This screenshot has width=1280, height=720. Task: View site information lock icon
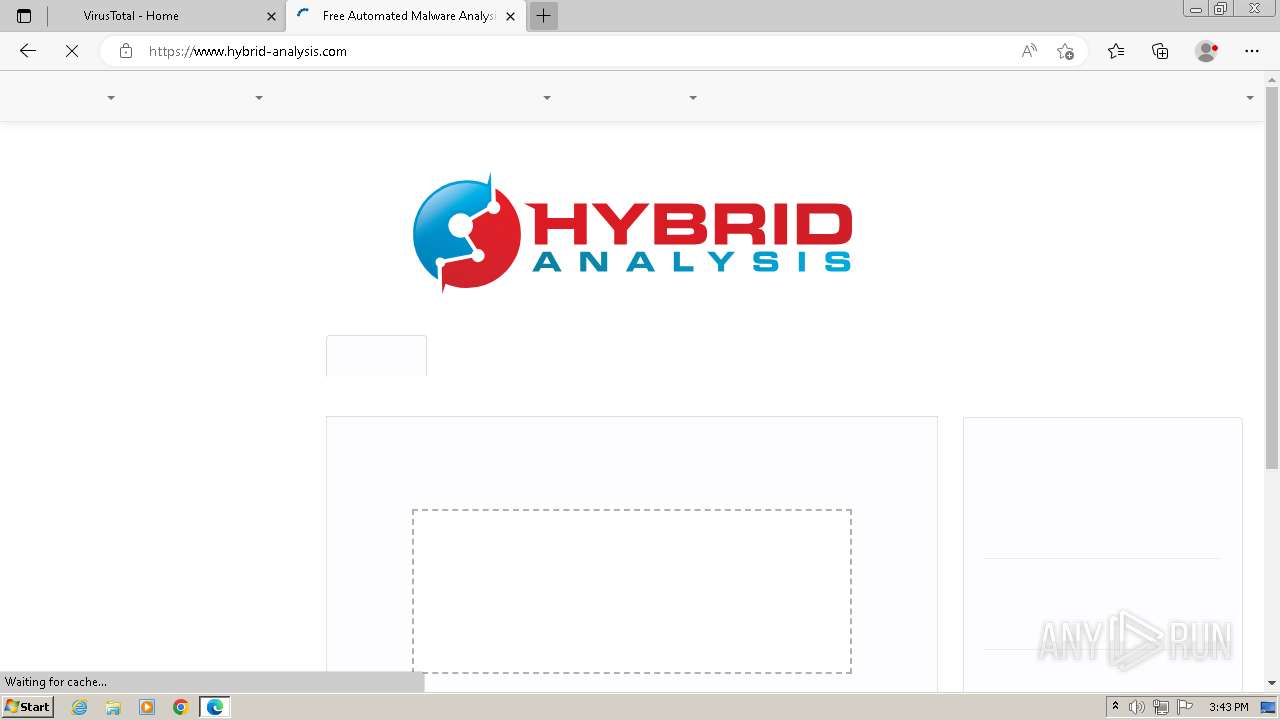tap(126, 51)
